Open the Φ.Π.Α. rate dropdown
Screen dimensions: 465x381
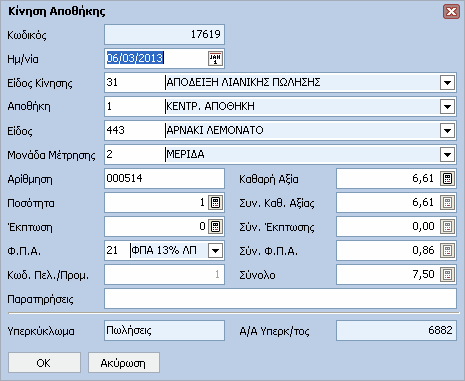click(x=215, y=251)
